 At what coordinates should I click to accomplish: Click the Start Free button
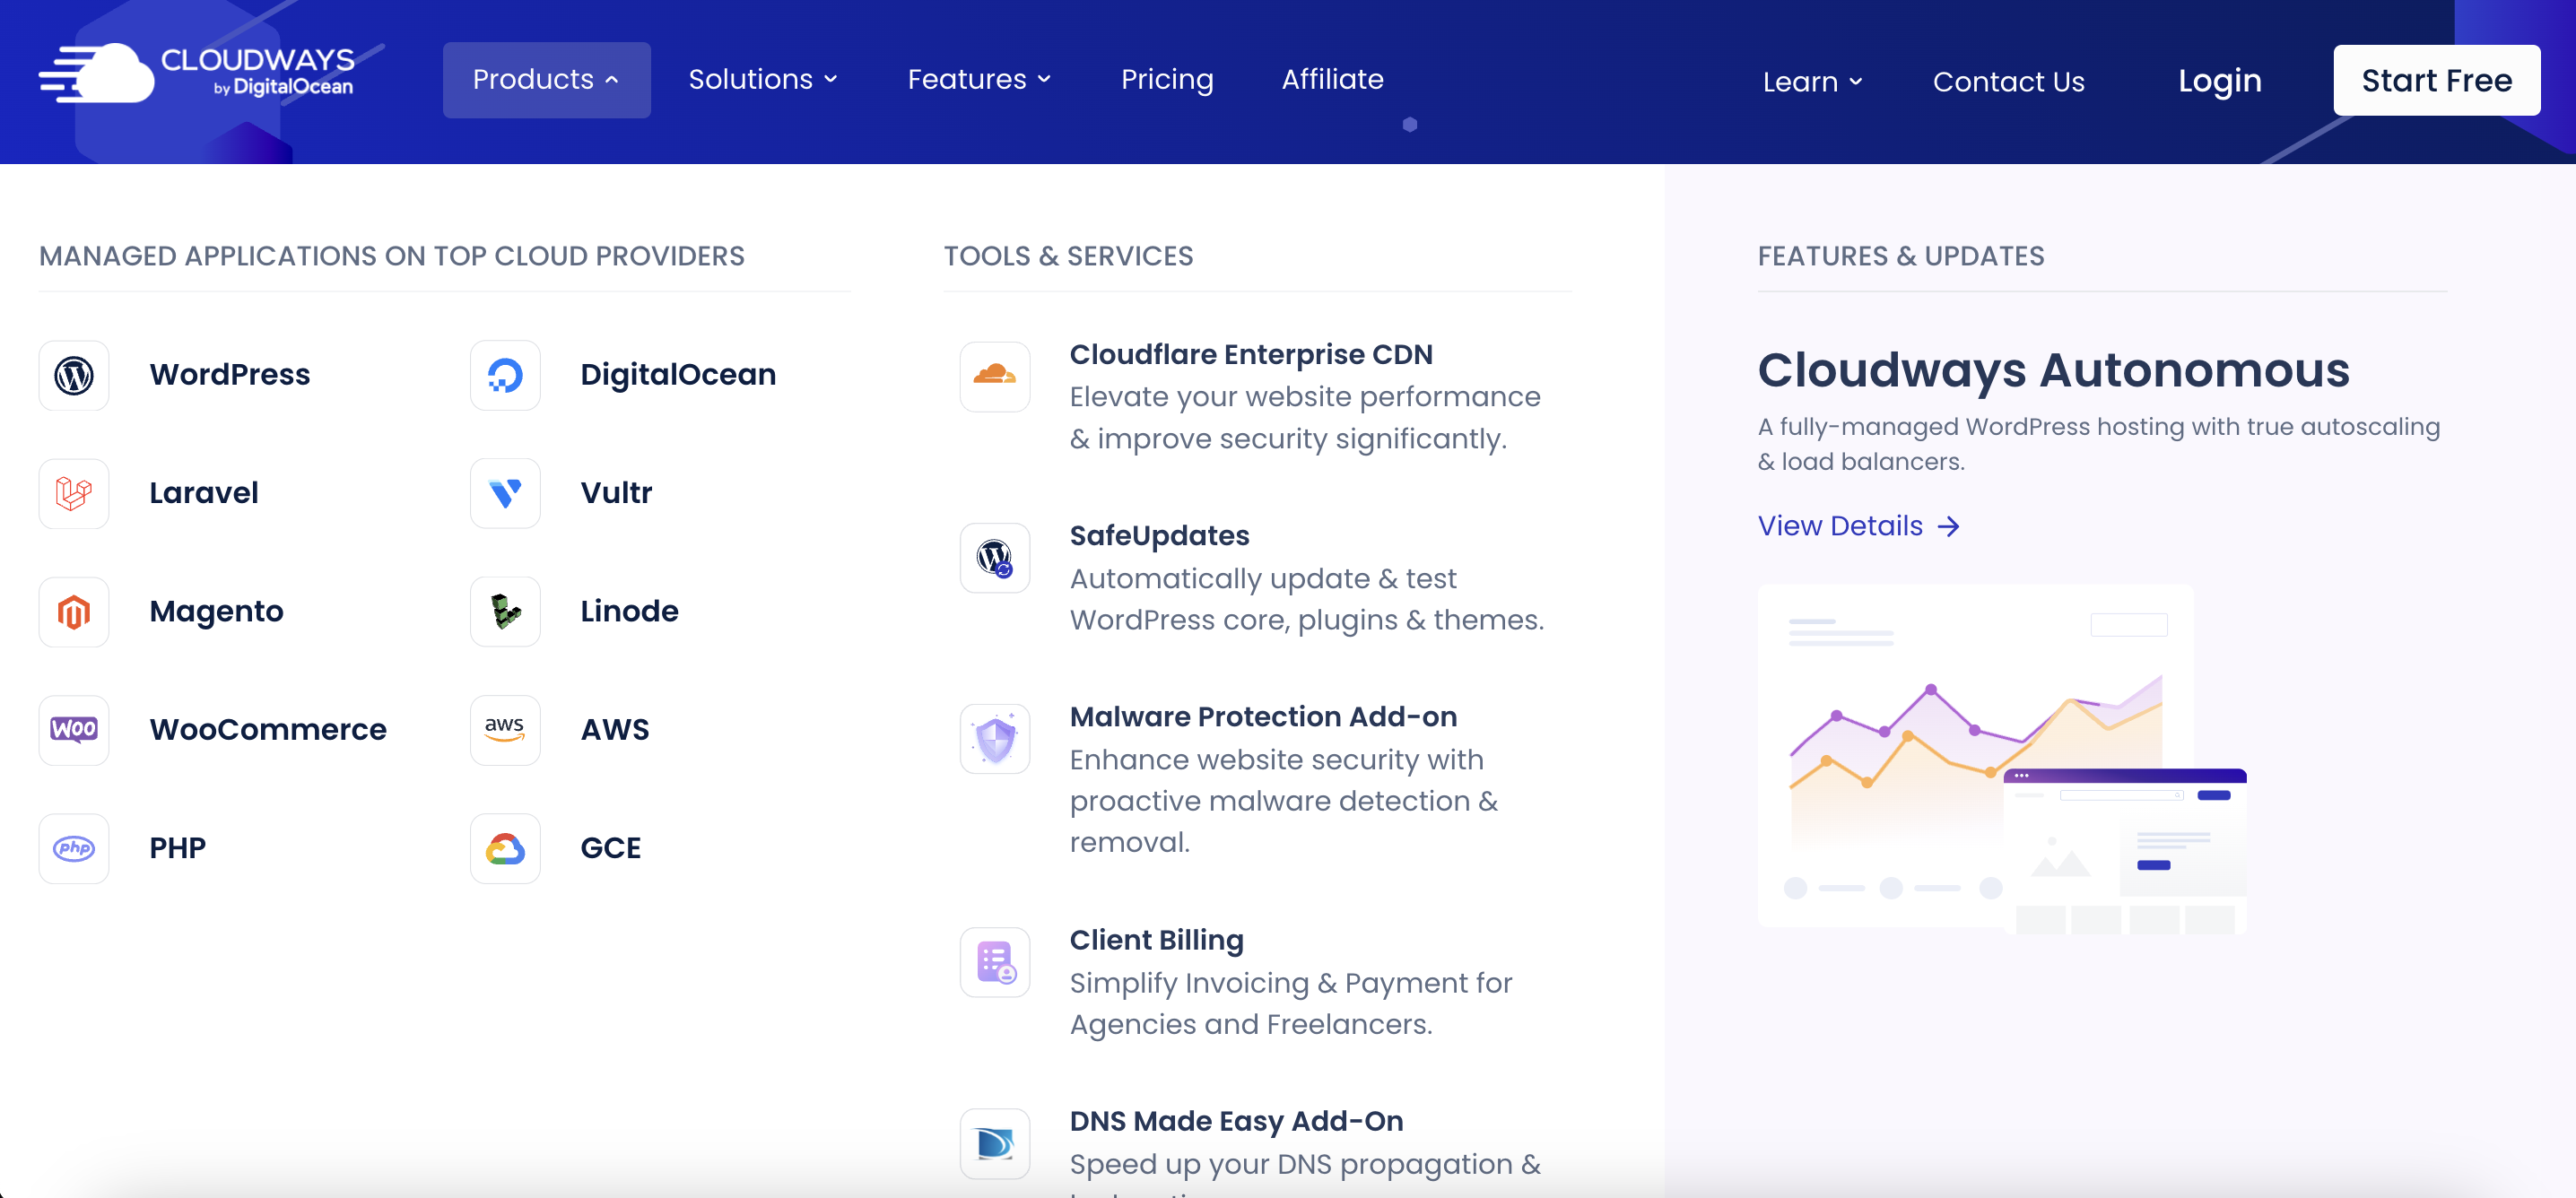2436,79
